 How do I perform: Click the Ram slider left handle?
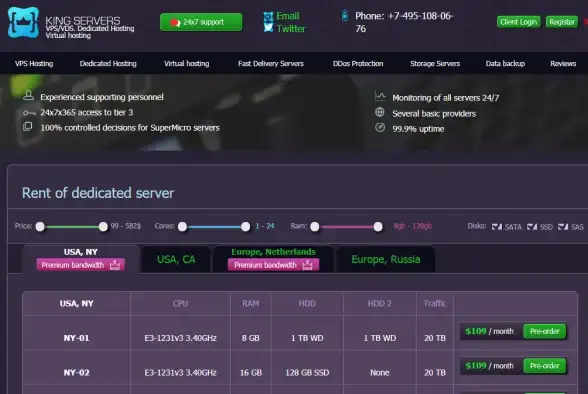[x=315, y=226]
